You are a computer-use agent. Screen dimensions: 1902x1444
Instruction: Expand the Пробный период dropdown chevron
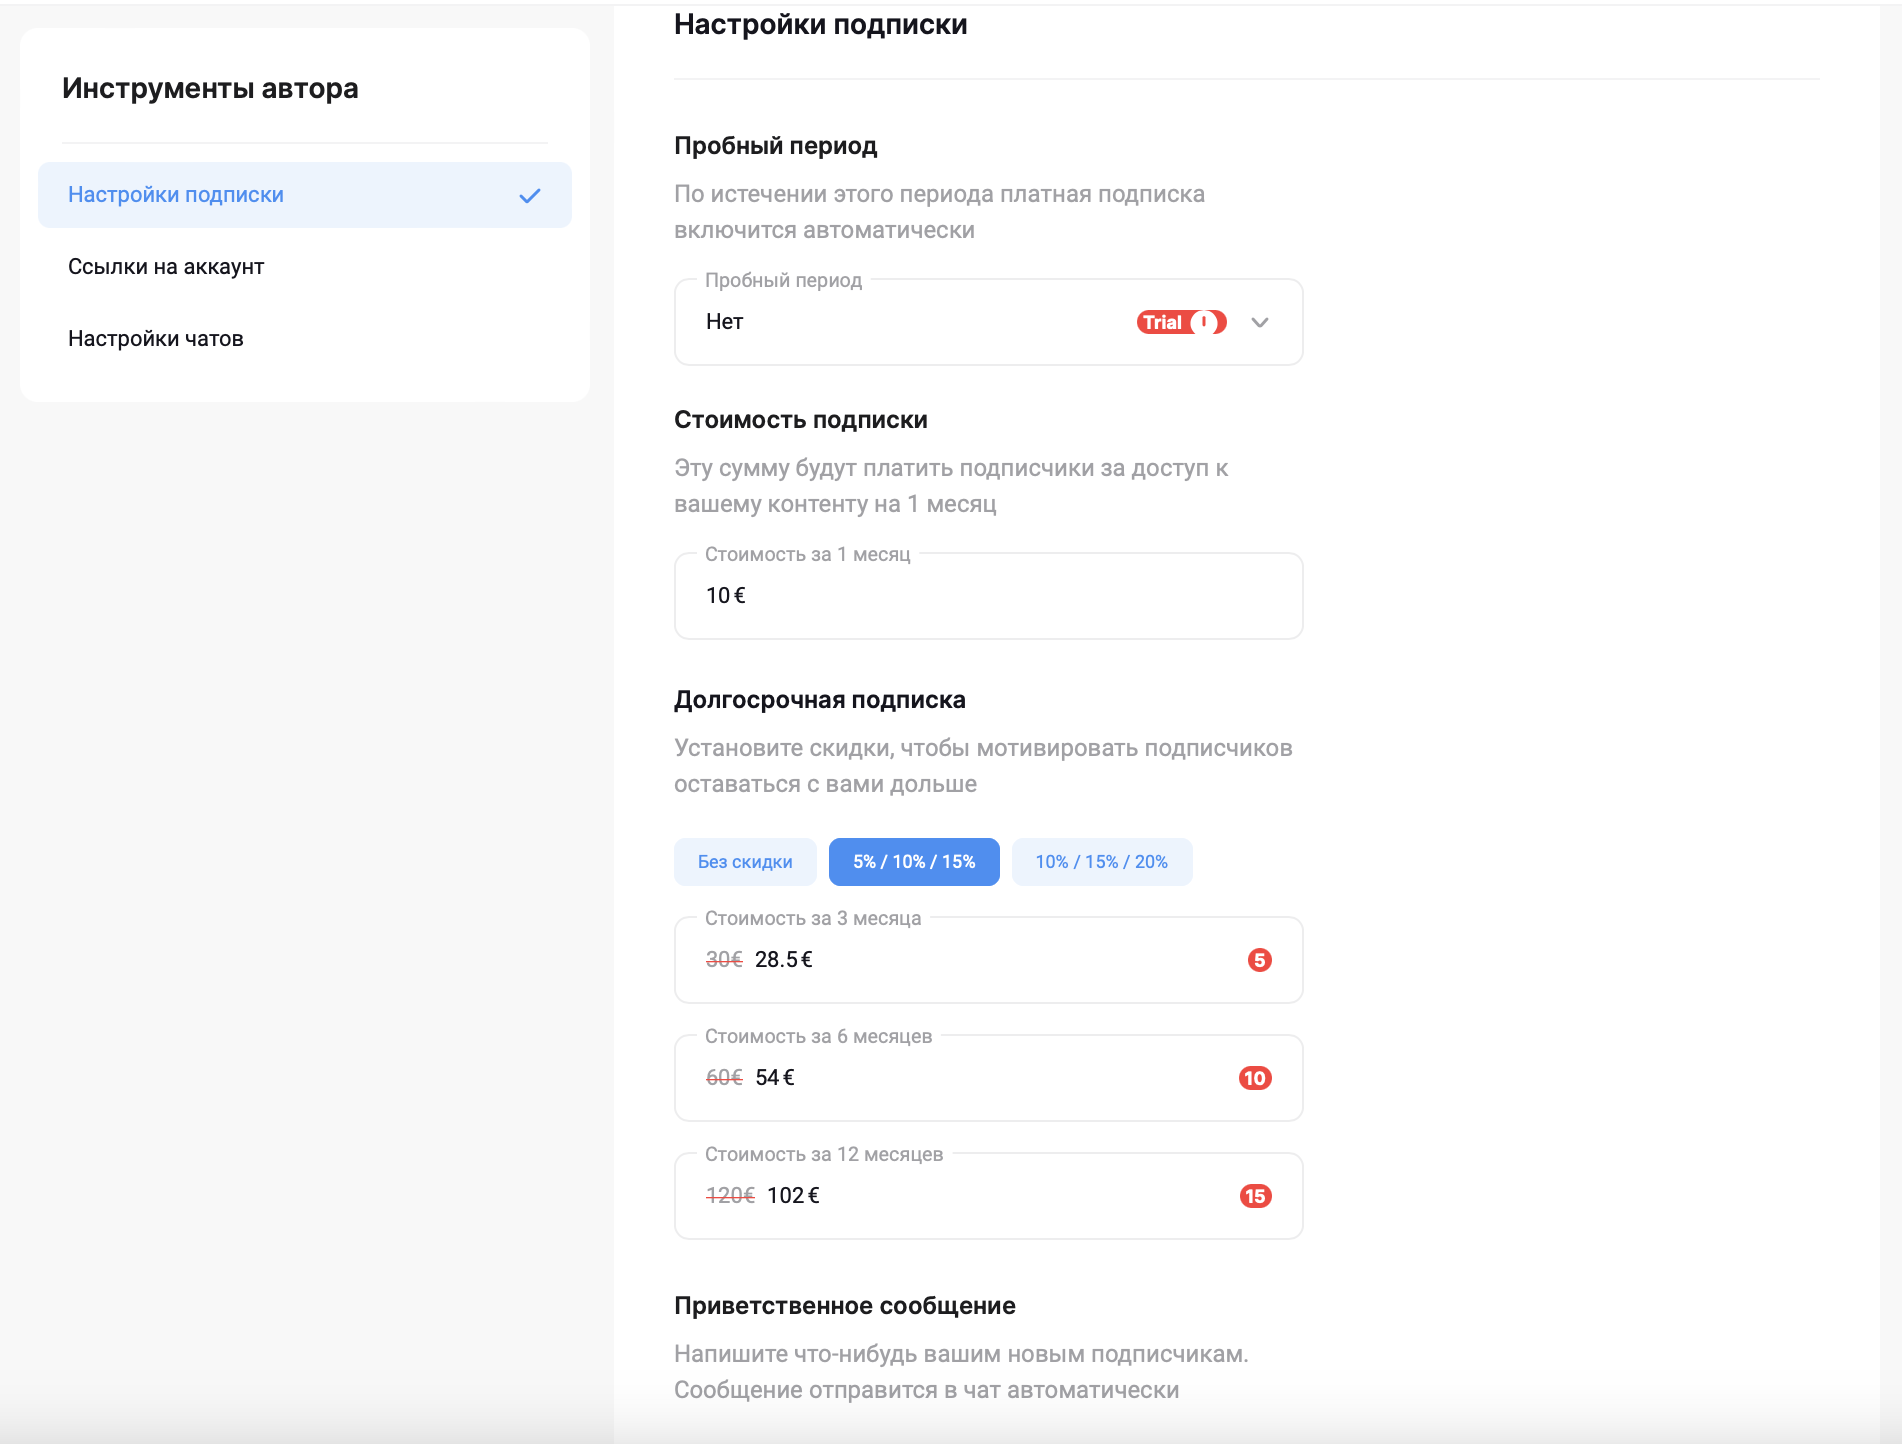1260,322
